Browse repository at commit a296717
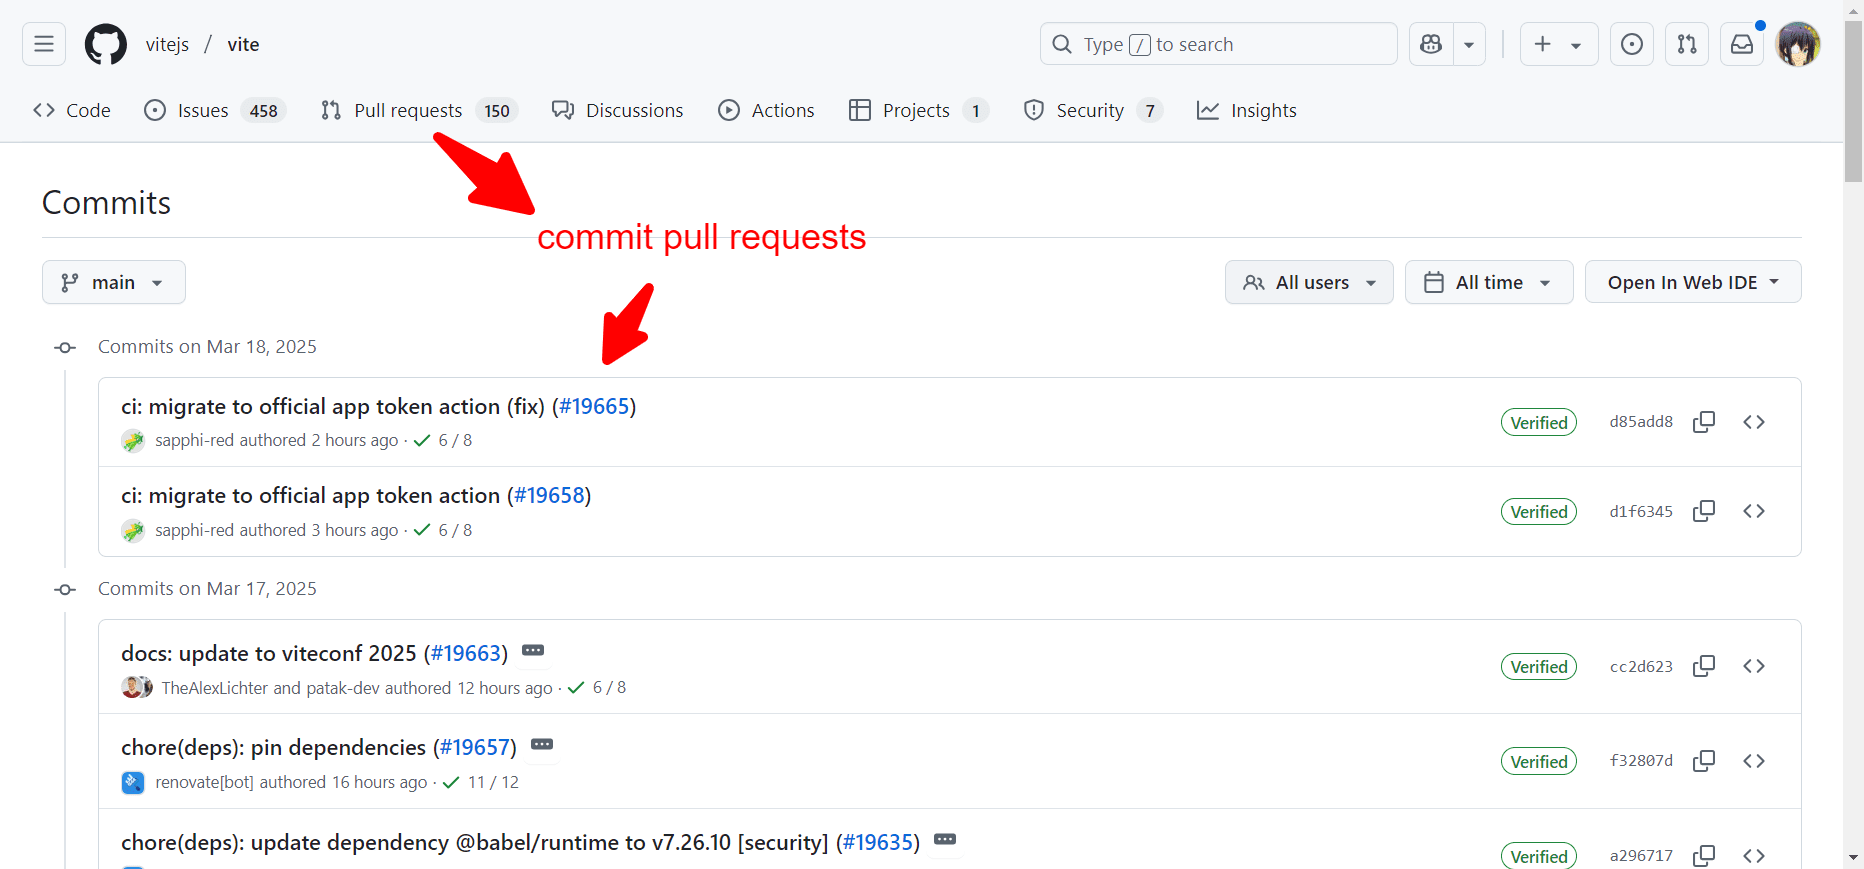 (1754, 855)
